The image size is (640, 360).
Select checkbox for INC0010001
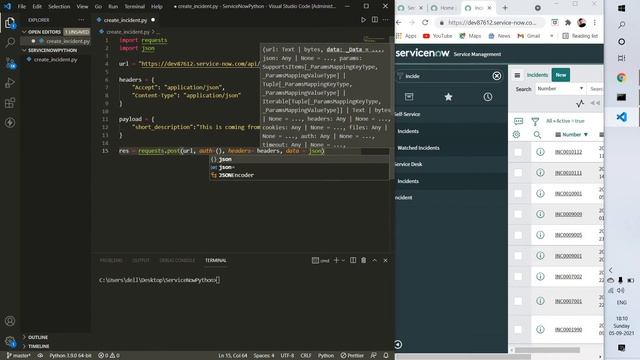click(x=518, y=193)
